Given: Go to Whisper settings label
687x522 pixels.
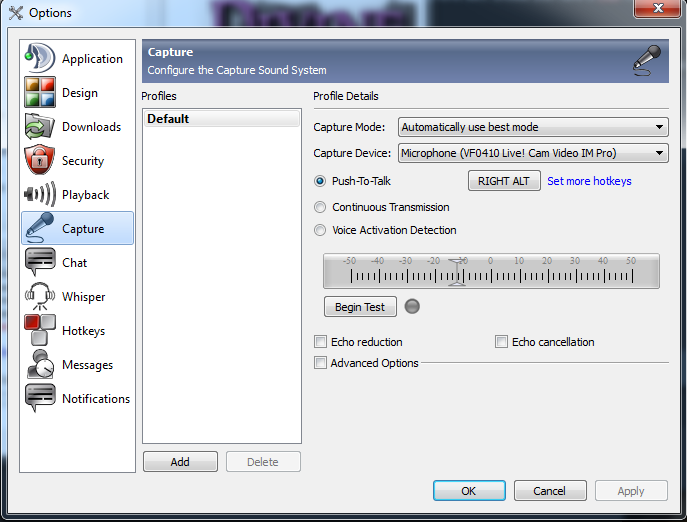Looking at the screenshot, I should pyautogui.click(x=84, y=297).
